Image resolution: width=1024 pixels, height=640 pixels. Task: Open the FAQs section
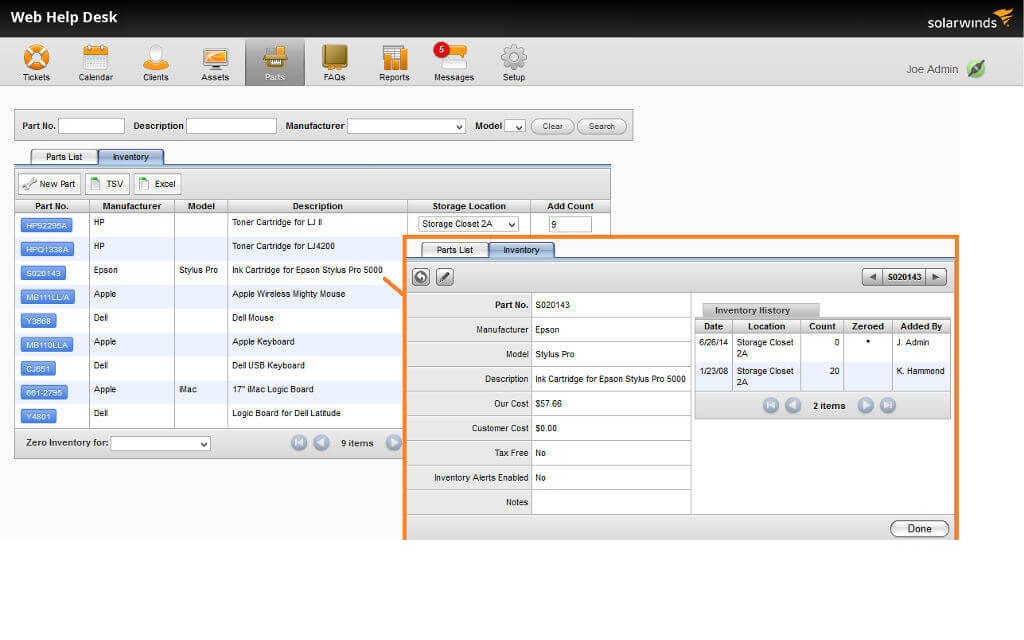coord(334,62)
